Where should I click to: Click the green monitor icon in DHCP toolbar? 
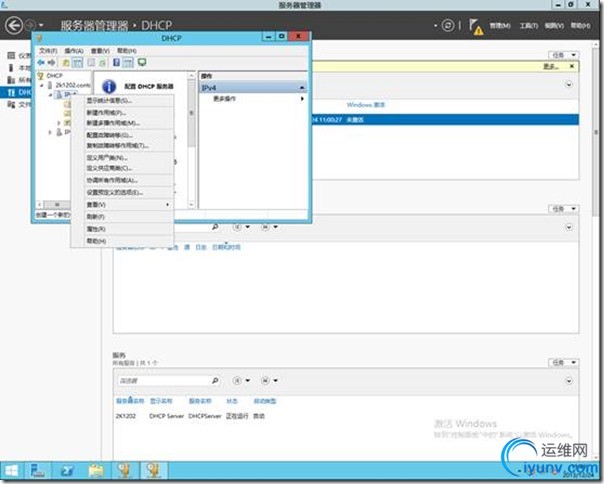tap(142, 62)
